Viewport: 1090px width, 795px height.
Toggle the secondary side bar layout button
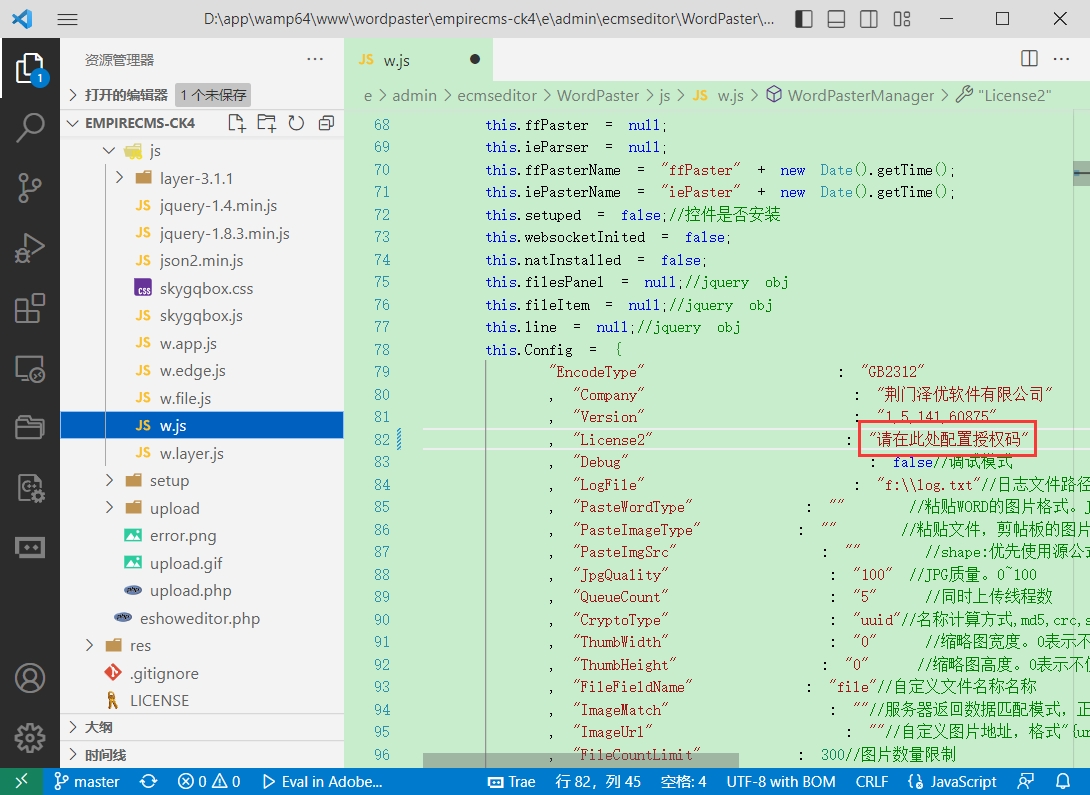point(869,19)
